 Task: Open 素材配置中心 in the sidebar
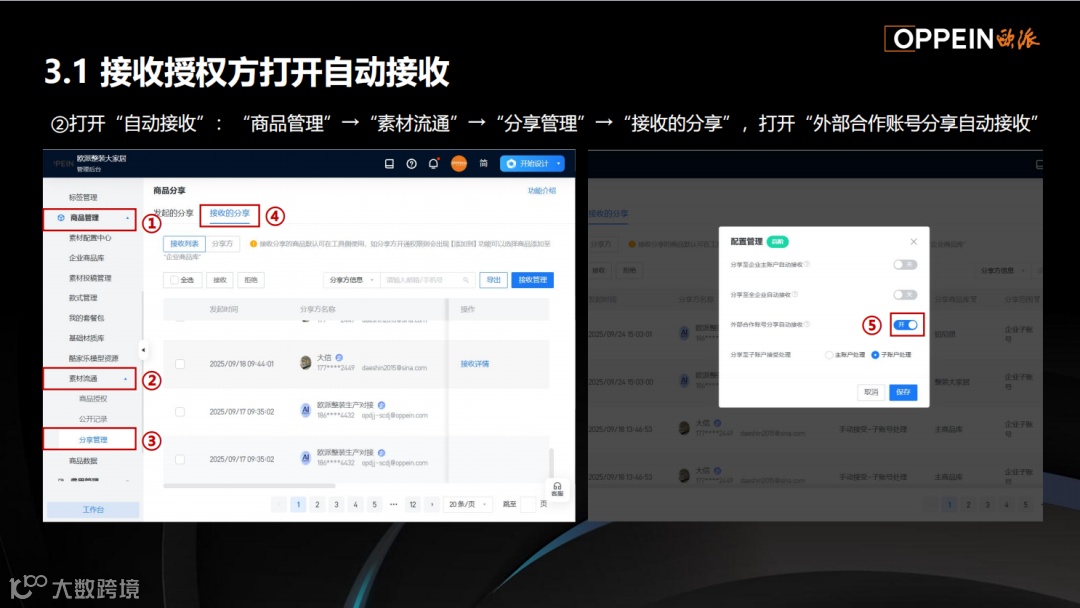coord(90,238)
